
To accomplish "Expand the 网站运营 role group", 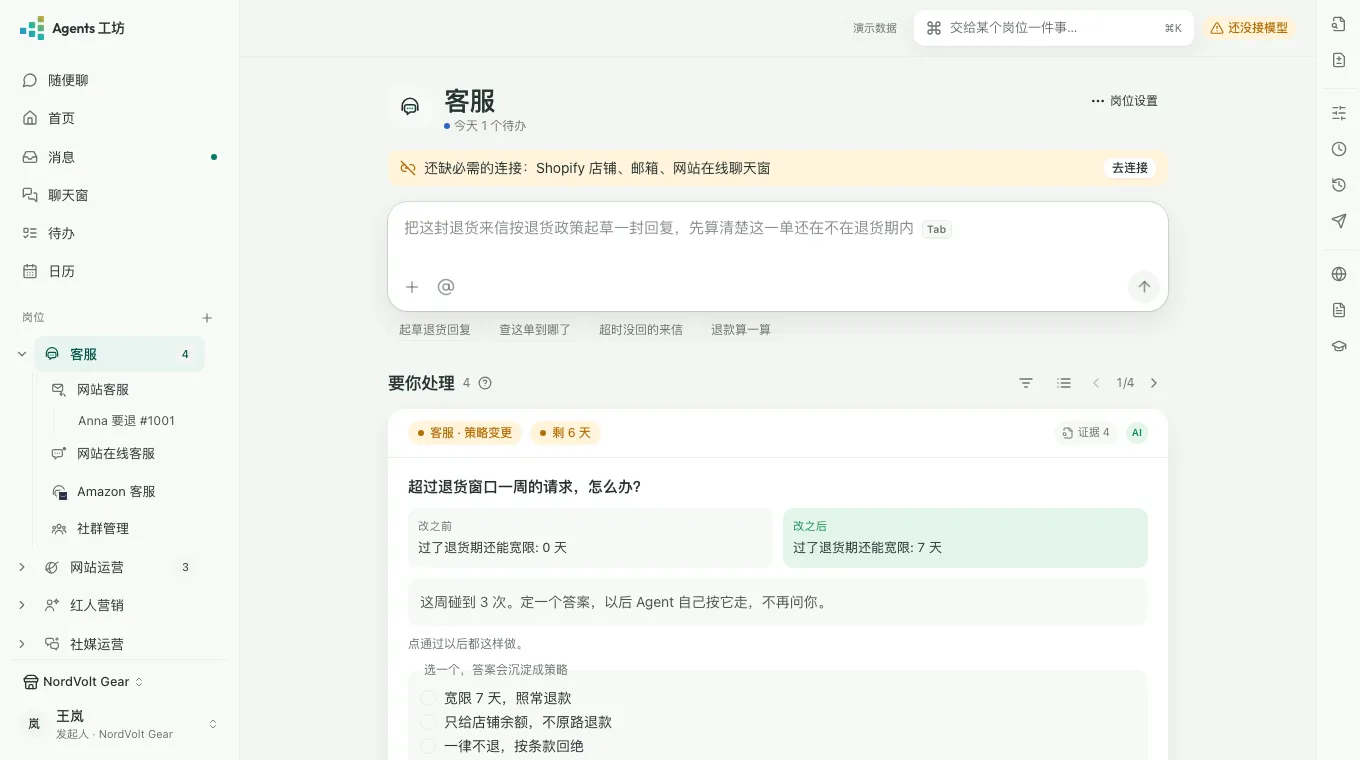I will pyautogui.click(x=22, y=567).
